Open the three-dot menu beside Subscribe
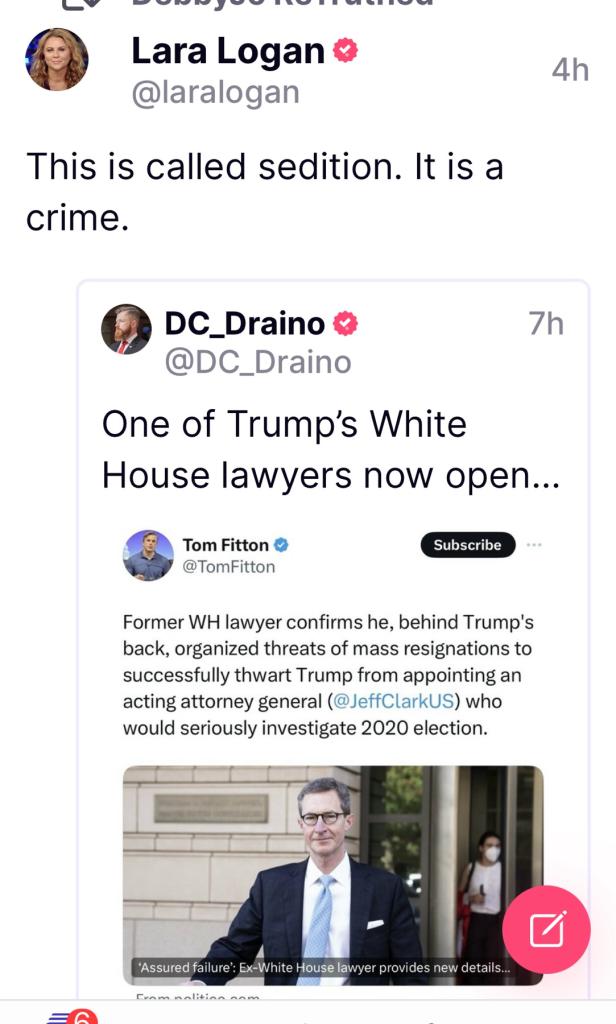Screen dimensions: 616x1024 (534, 545)
